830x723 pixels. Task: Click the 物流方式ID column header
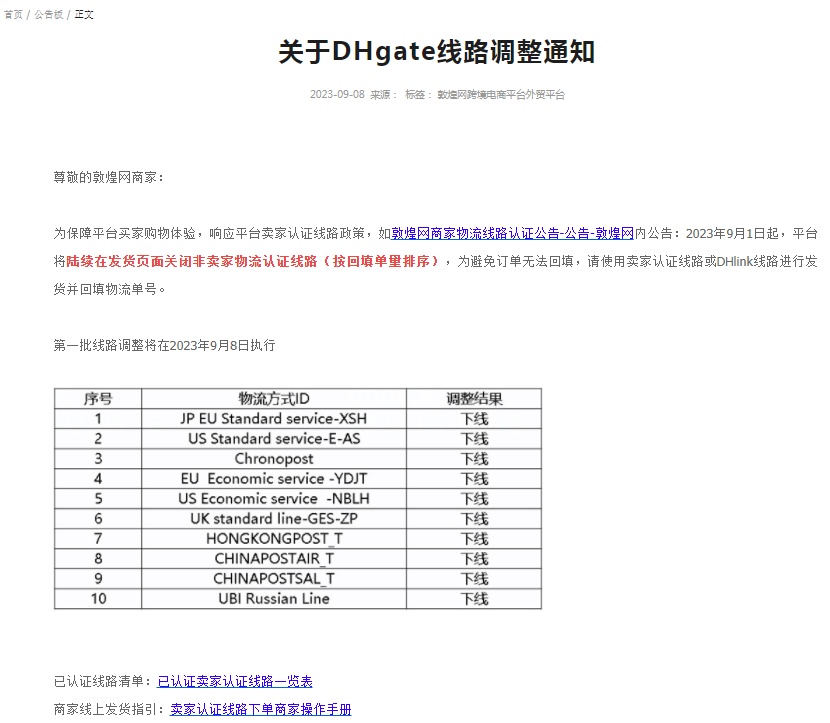[274, 399]
